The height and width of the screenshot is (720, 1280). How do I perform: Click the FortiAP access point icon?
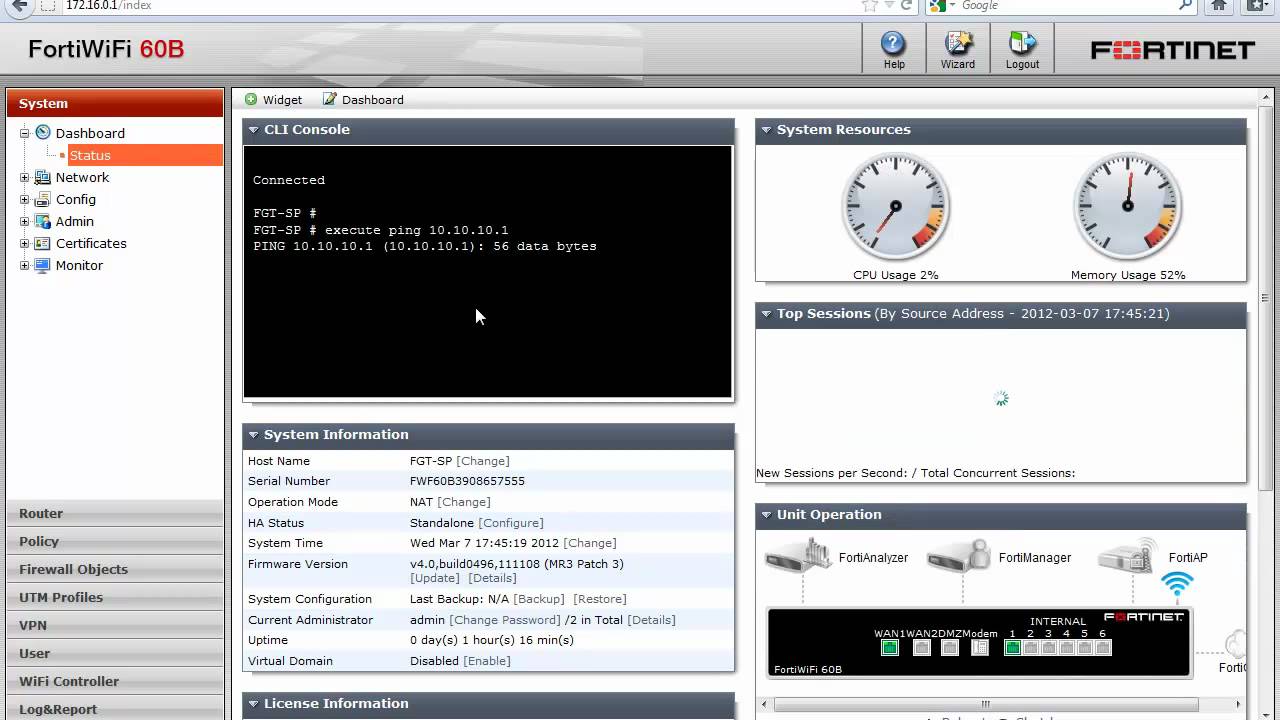point(1129,555)
